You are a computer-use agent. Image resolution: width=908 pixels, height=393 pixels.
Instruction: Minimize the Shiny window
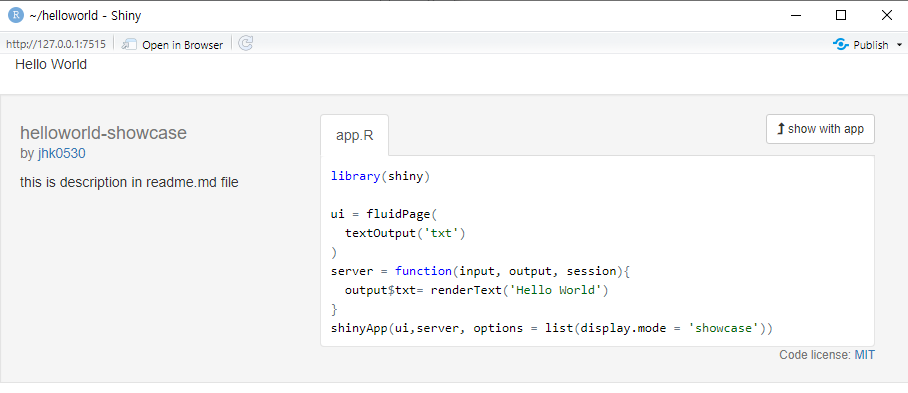click(x=797, y=16)
